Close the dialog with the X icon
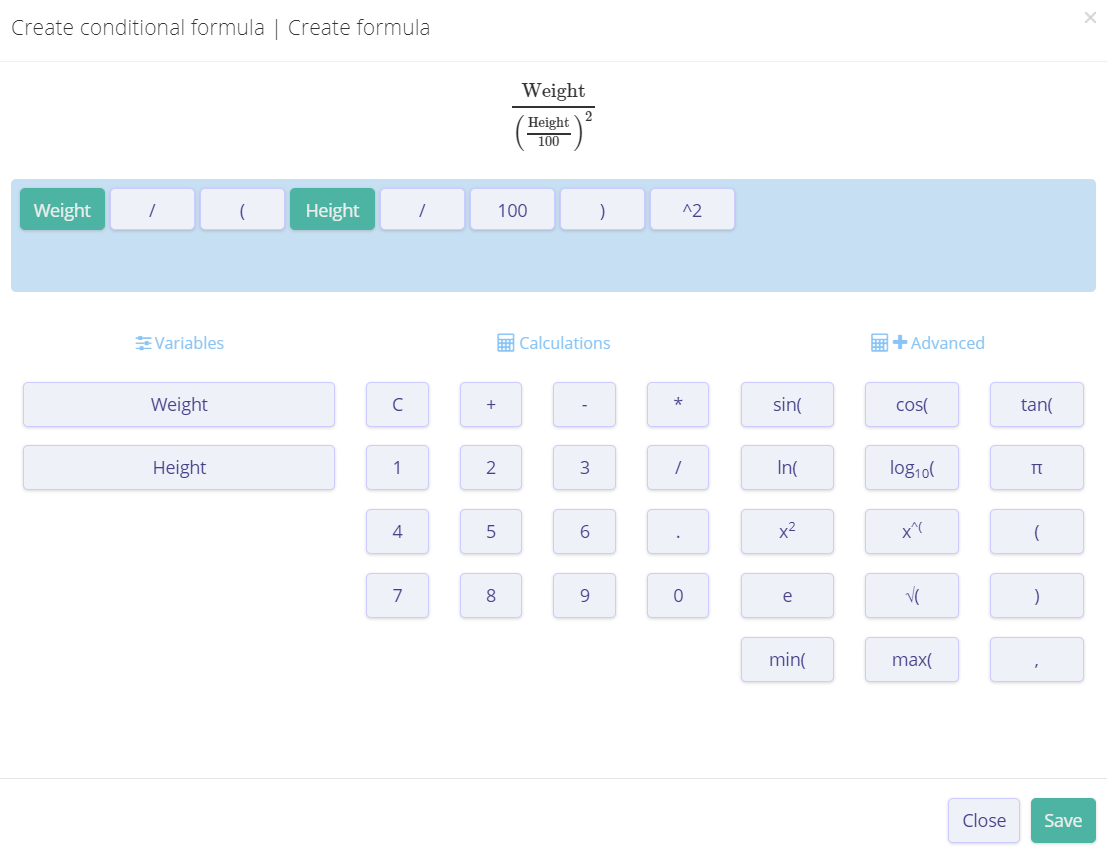 tap(1090, 17)
